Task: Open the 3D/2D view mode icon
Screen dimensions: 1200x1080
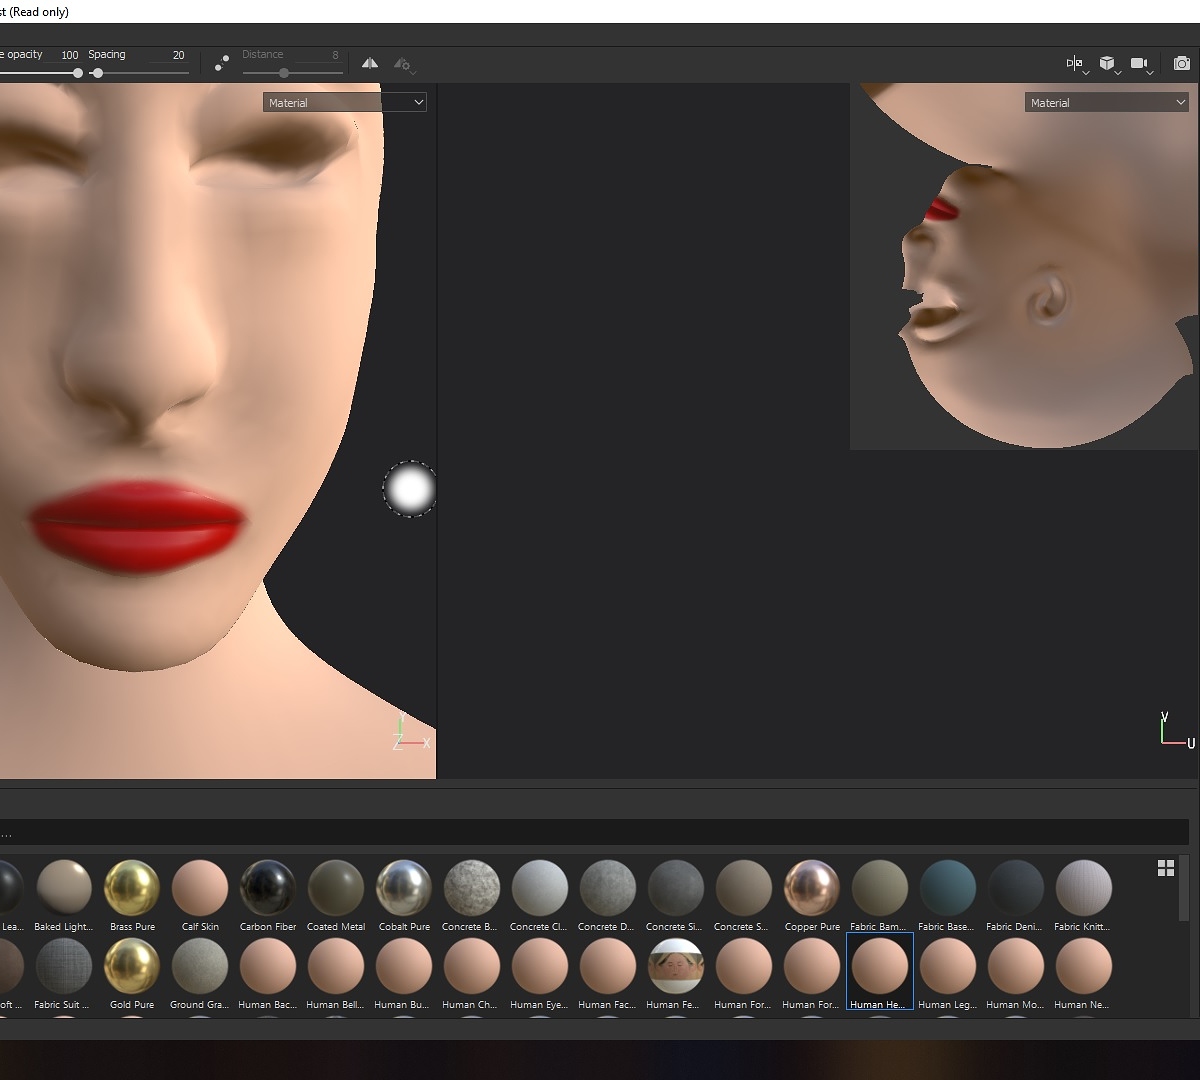Action: 1076,64
